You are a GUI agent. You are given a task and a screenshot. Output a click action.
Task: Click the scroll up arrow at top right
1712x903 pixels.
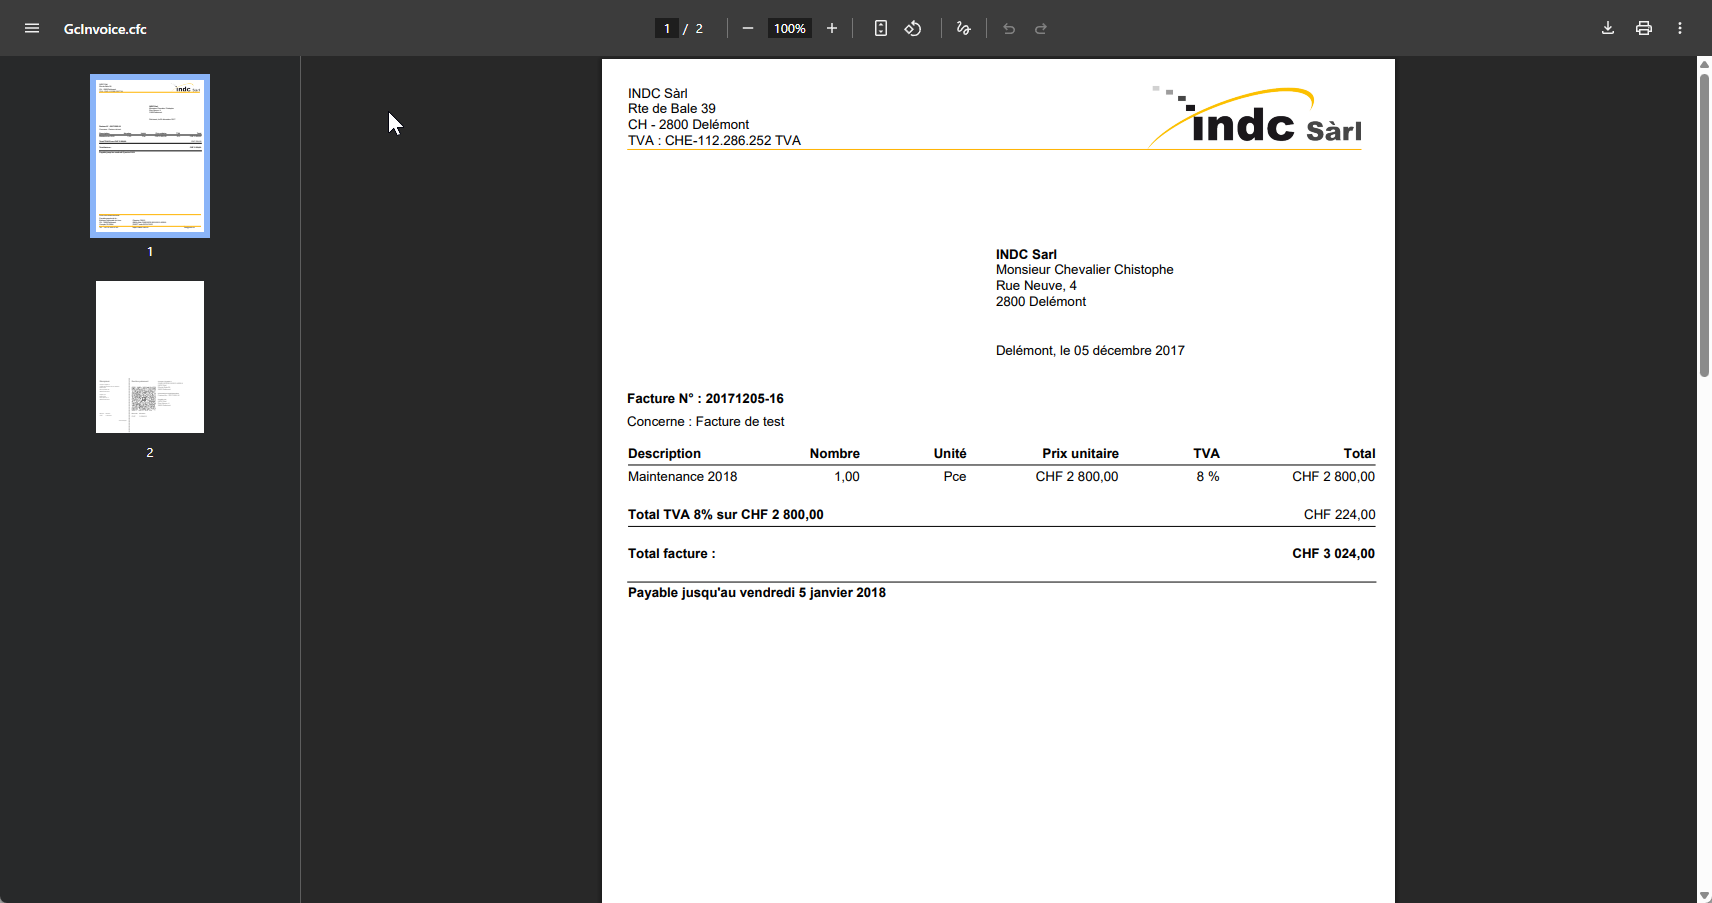click(x=1704, y=64)
